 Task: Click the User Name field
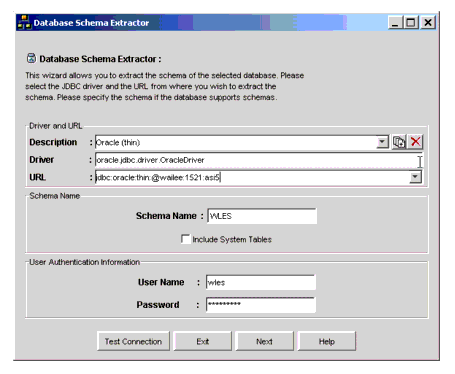(x=261, y=282)
